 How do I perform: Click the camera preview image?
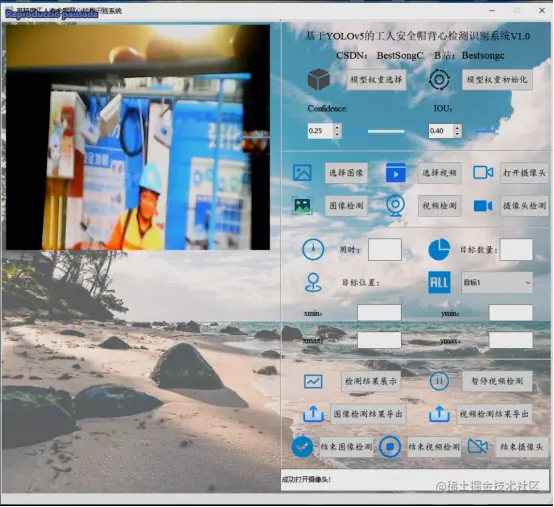tap(138, 137)
